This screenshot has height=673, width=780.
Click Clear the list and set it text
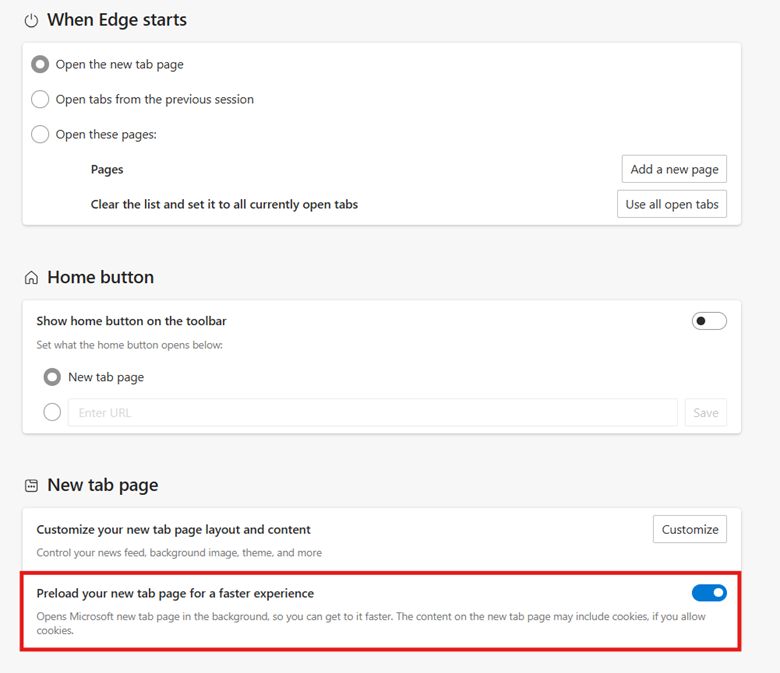pos(224,204)
